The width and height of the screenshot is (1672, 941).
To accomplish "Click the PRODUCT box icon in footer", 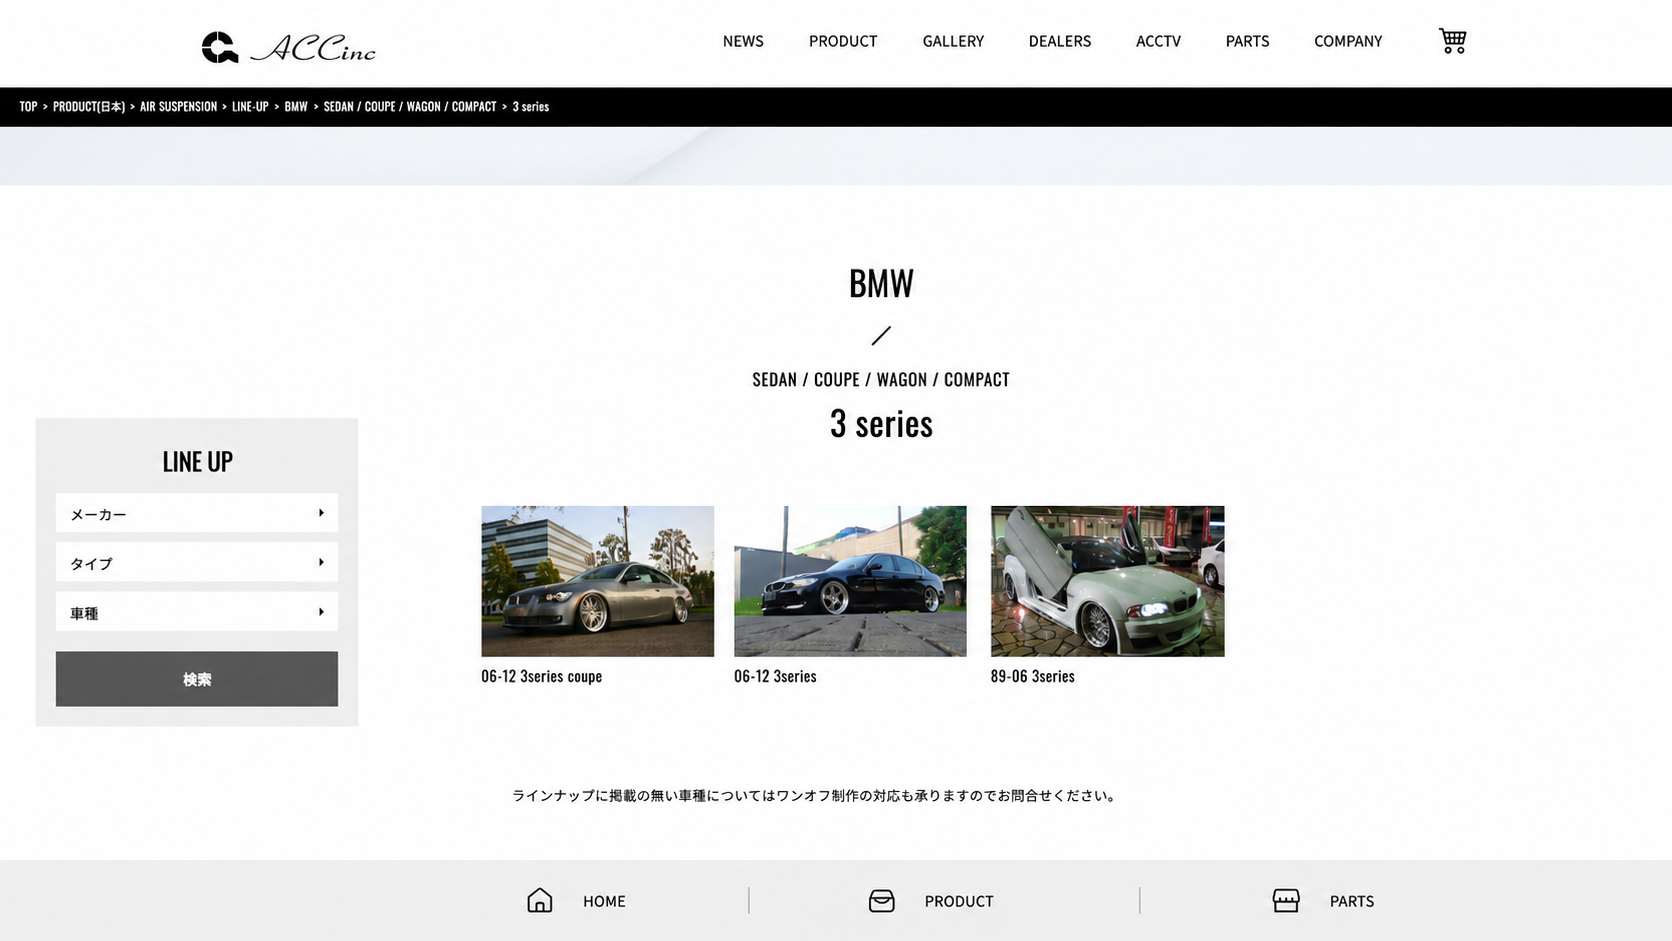I will pos(881,901).
